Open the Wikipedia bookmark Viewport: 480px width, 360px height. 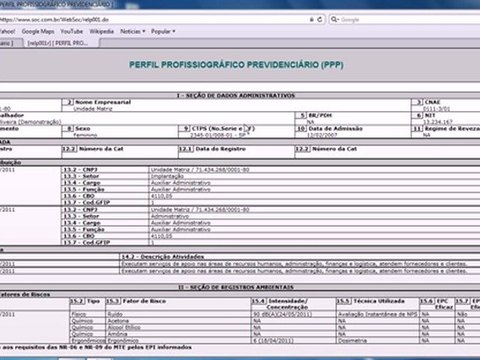(101, 31)
